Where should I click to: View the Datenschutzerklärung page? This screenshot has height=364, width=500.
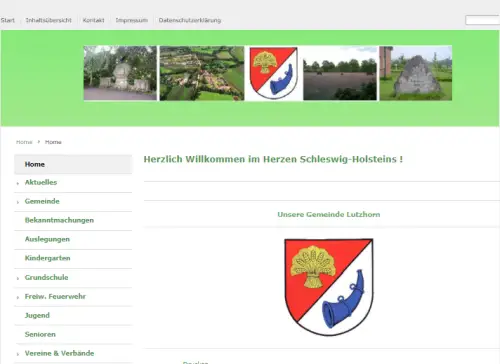(x=190, y=20)
